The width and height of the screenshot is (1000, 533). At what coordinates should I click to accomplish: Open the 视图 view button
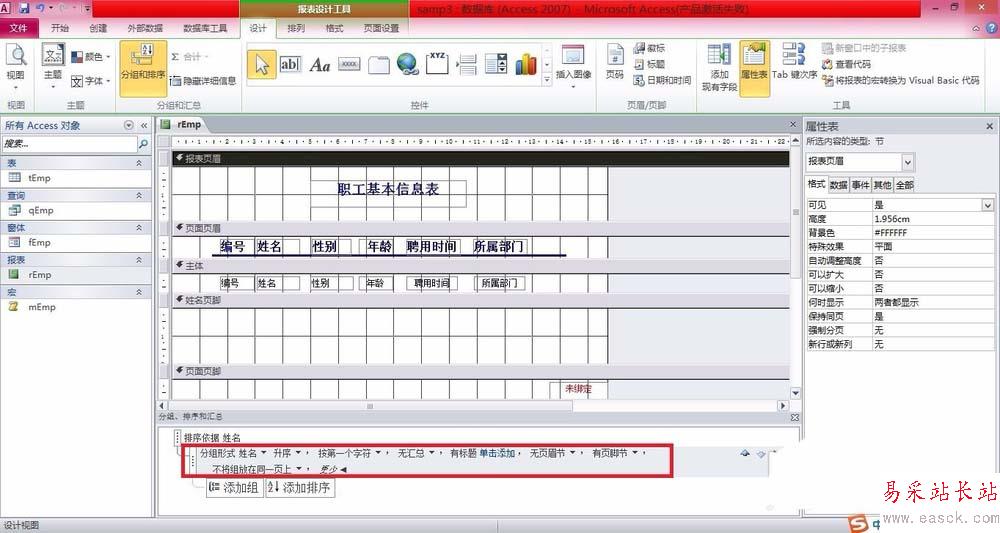[x=16, y=68]
